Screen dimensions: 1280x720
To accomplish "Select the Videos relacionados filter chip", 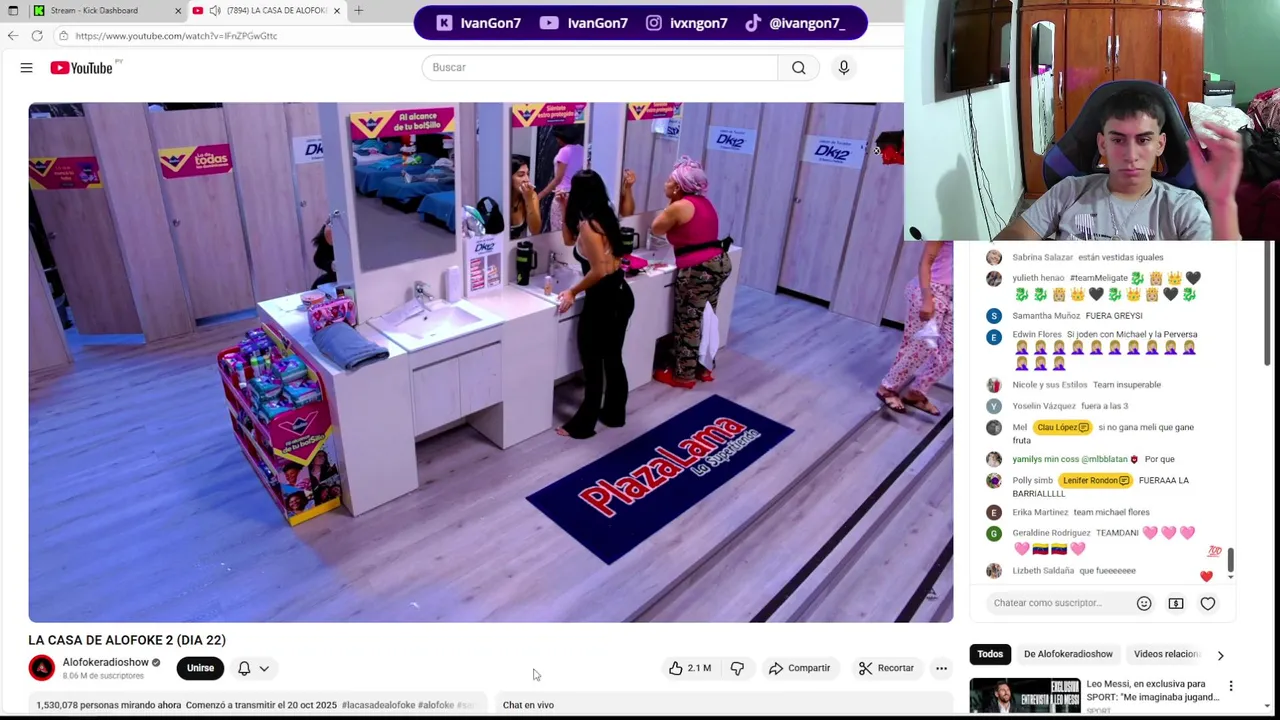I will [1166, 654].
